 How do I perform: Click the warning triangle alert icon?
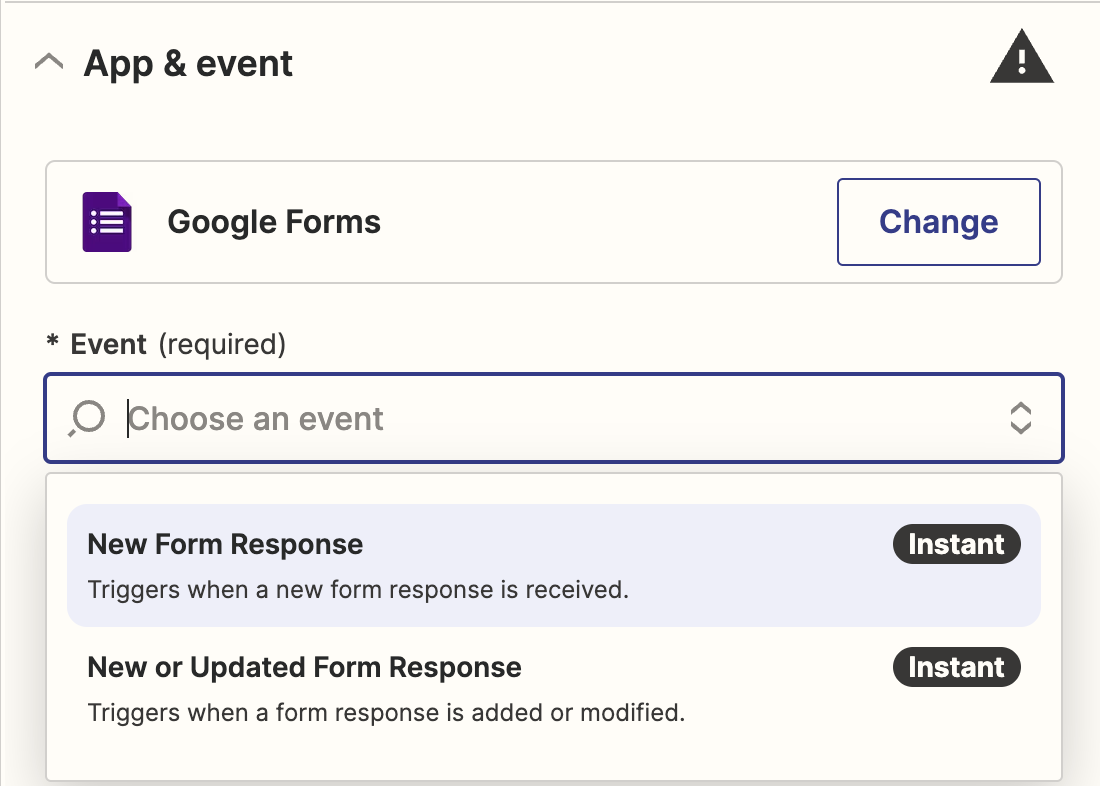(1021, 57)
